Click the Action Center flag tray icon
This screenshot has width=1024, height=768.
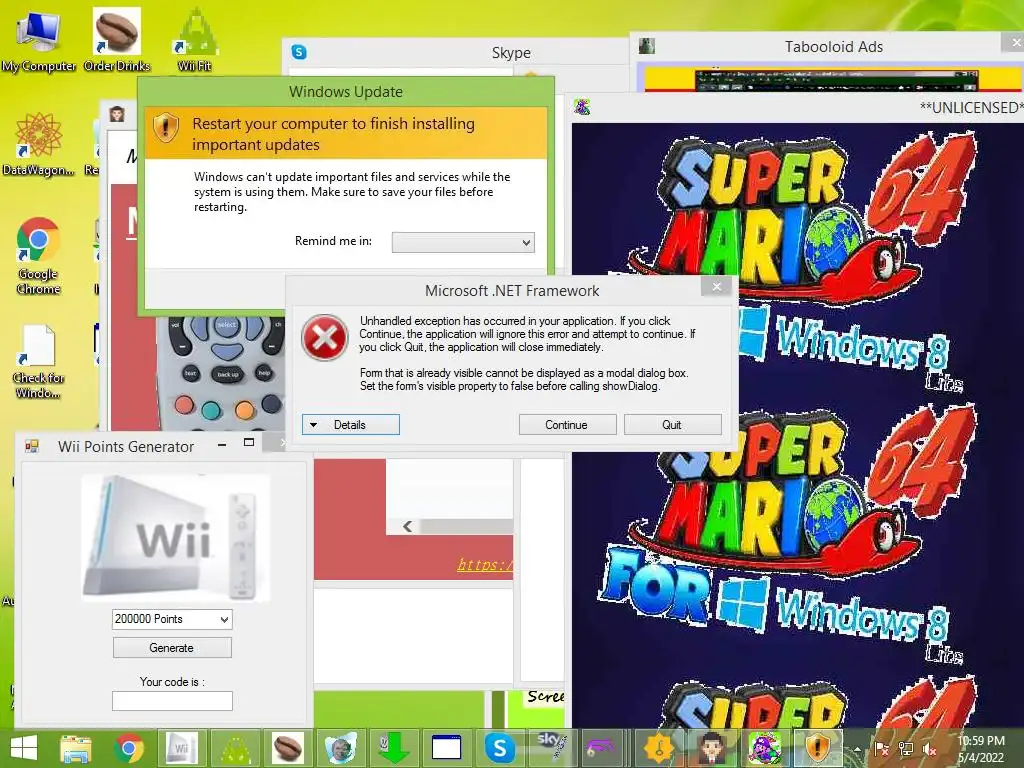tap(882, 749)
